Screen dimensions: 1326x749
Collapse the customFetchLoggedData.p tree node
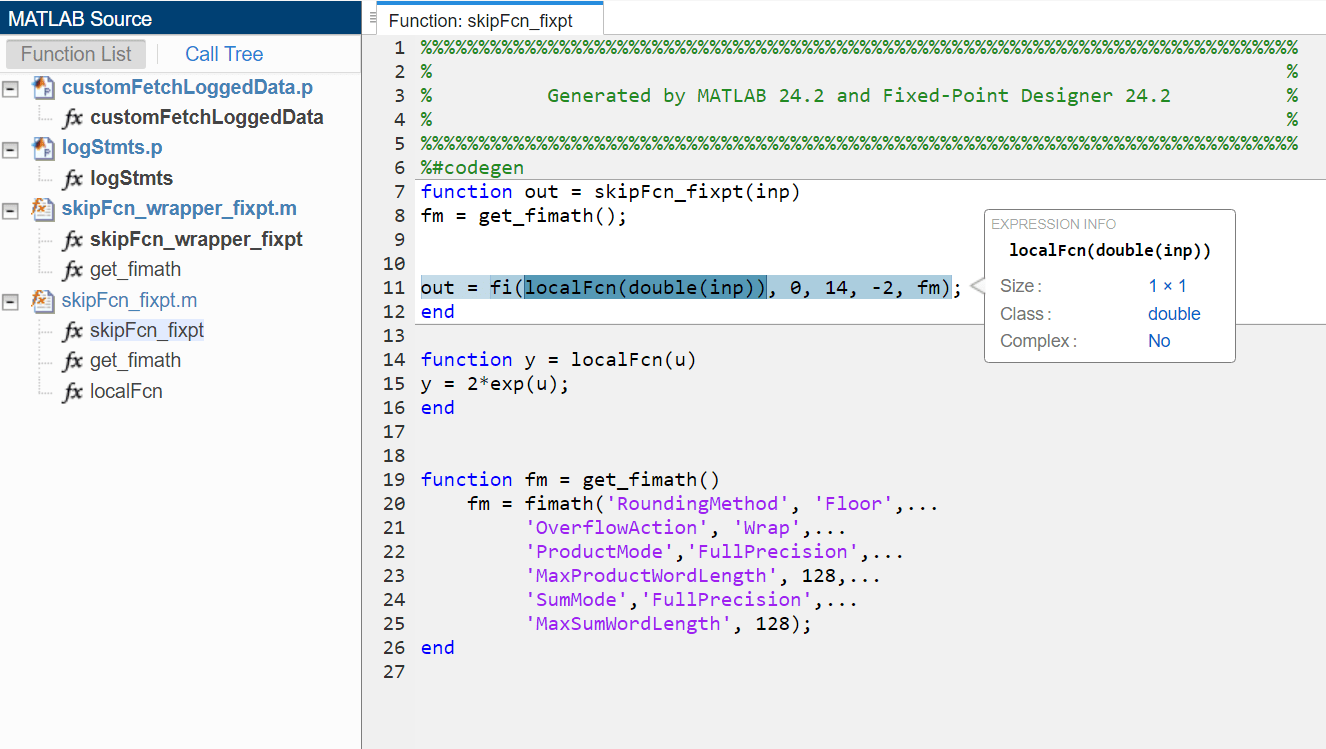[x=11, y=88]
